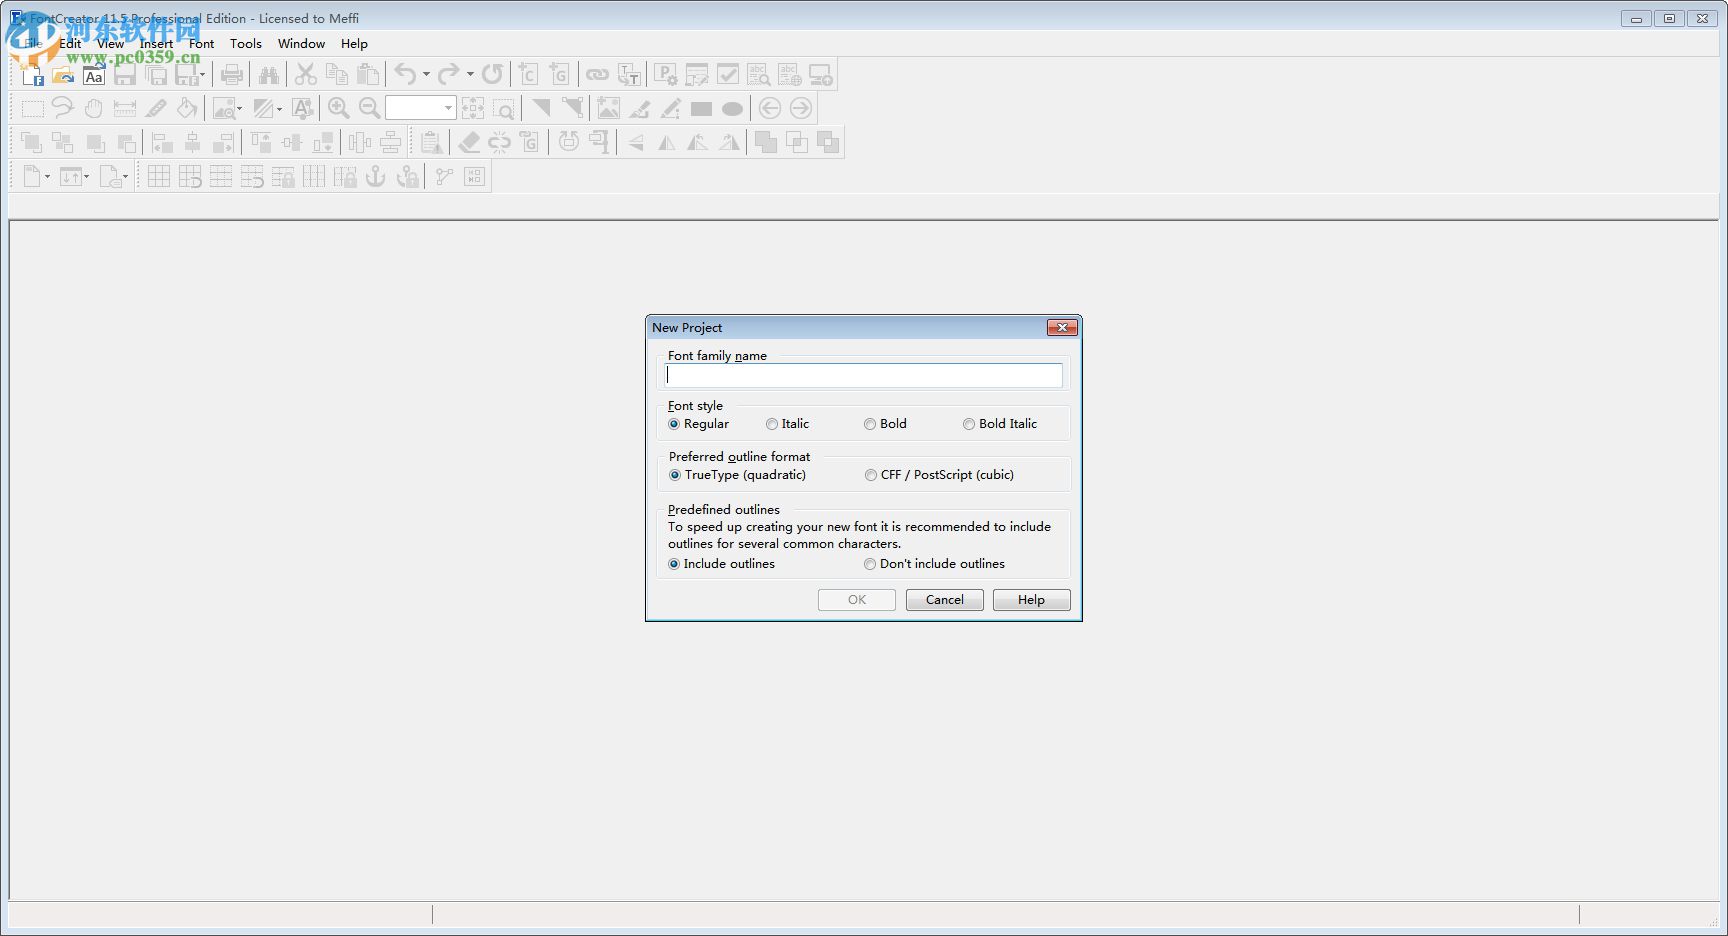Click the Cut scissors icon
This screenshot has height=936, width=1728.
pos(306,74)
